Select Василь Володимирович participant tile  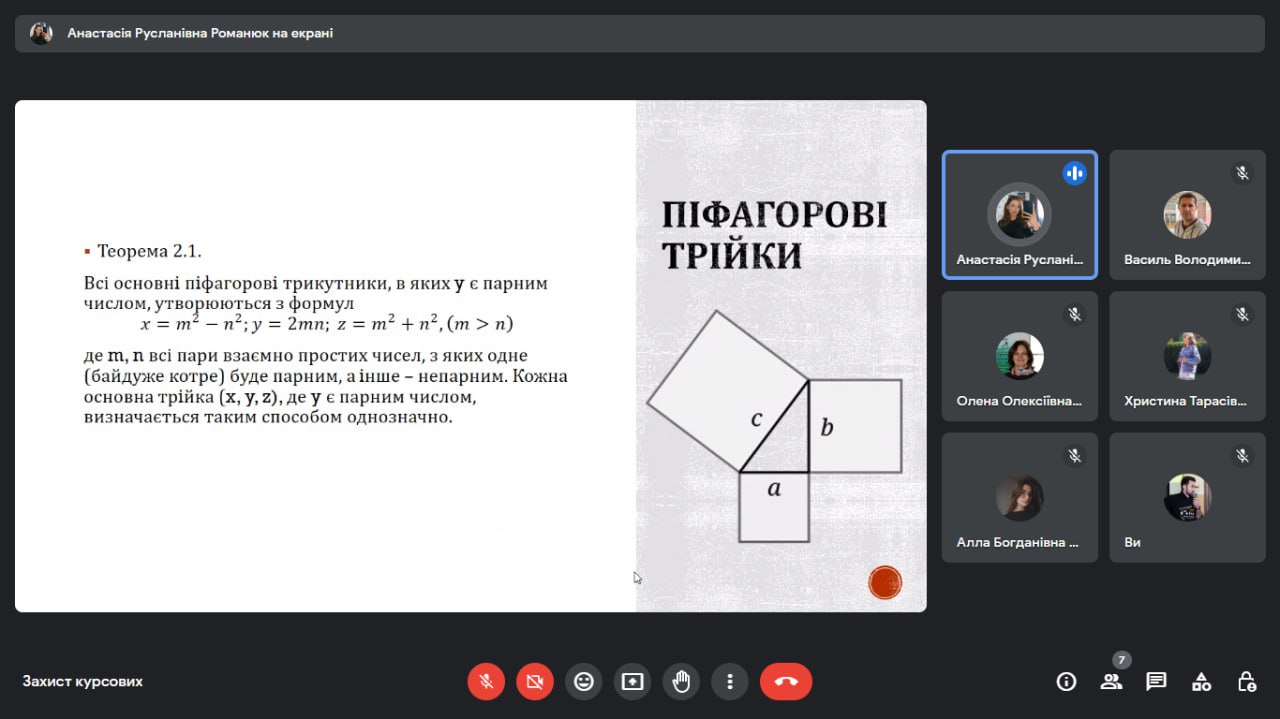1187,215
